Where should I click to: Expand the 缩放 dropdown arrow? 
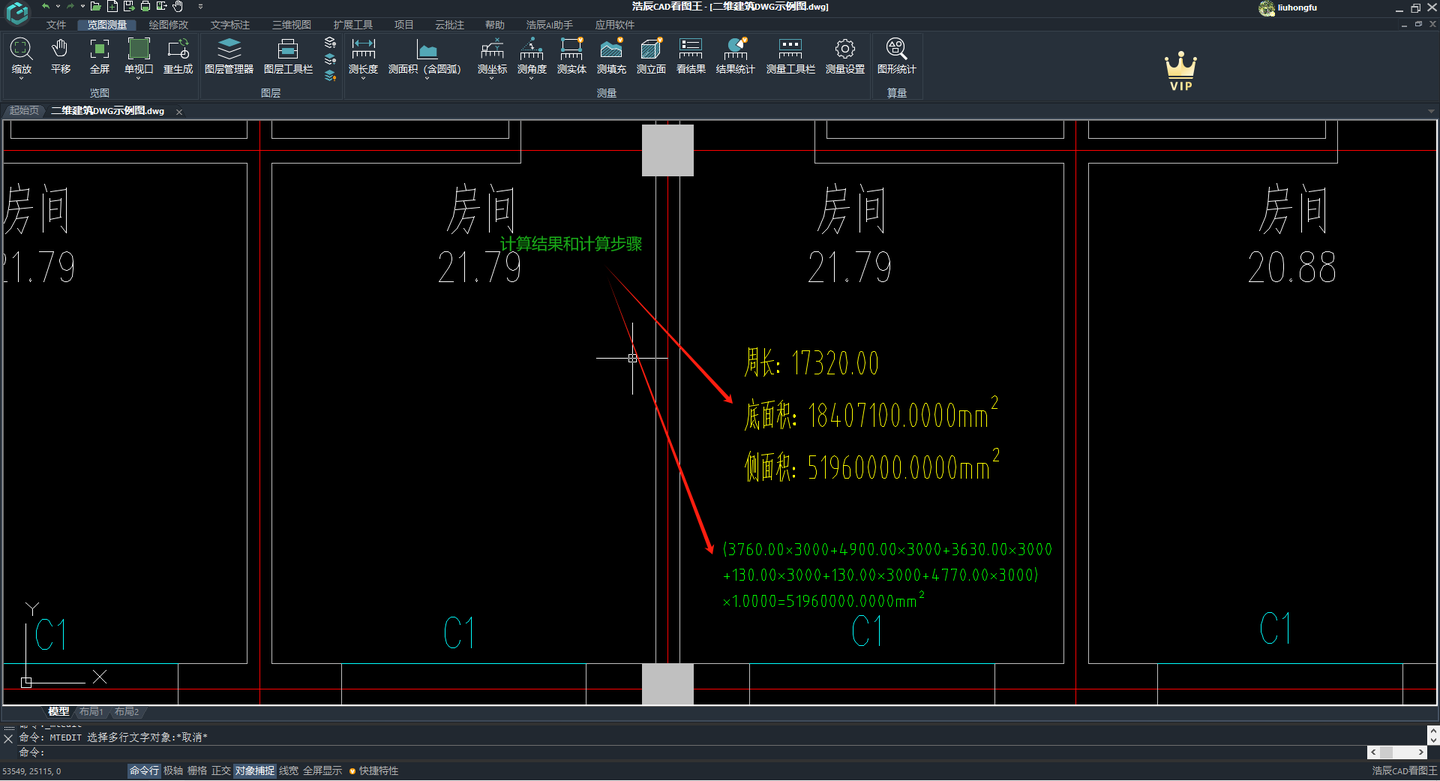pos(21,78)
